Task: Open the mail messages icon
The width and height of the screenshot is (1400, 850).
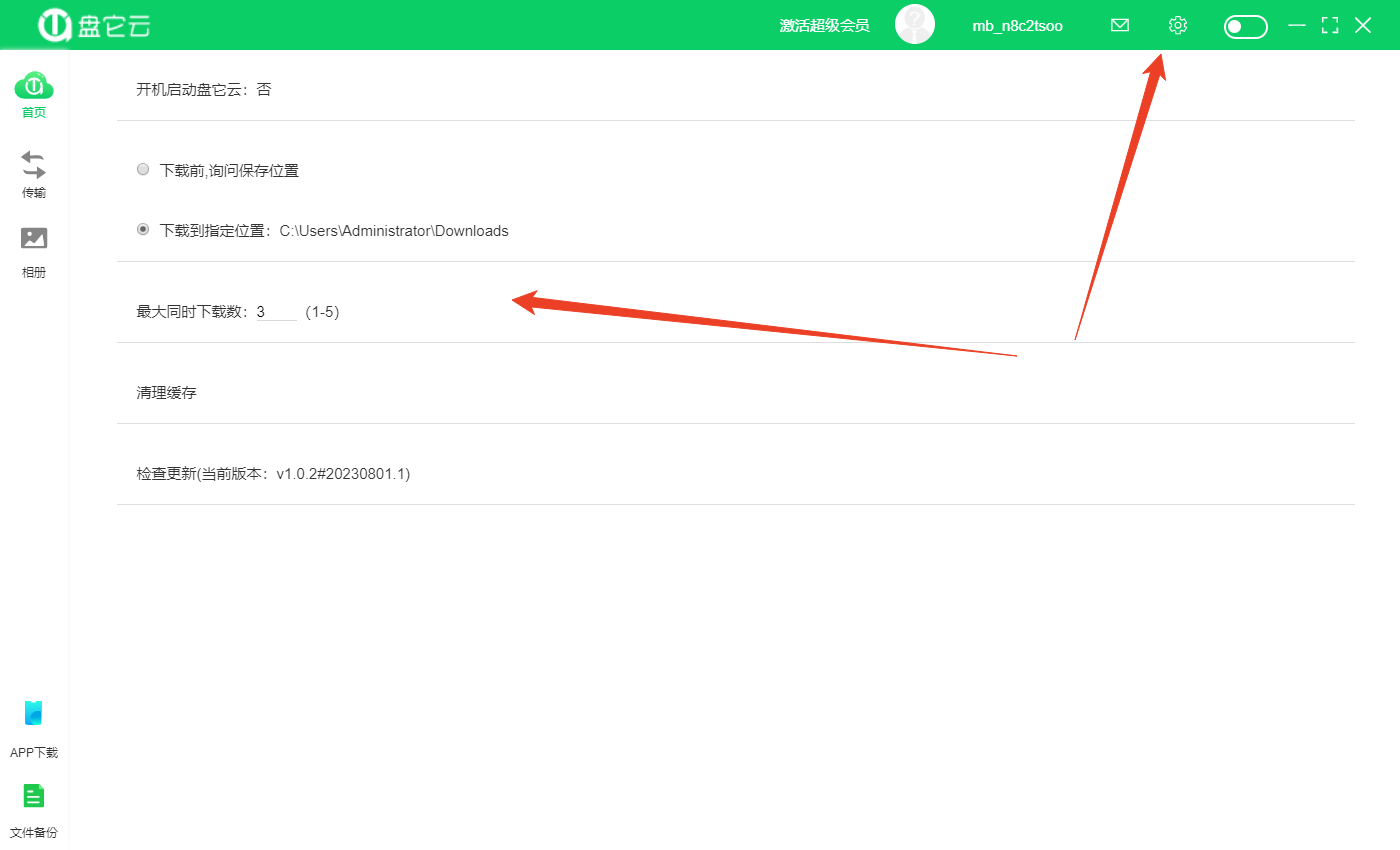Action: 1120,26
